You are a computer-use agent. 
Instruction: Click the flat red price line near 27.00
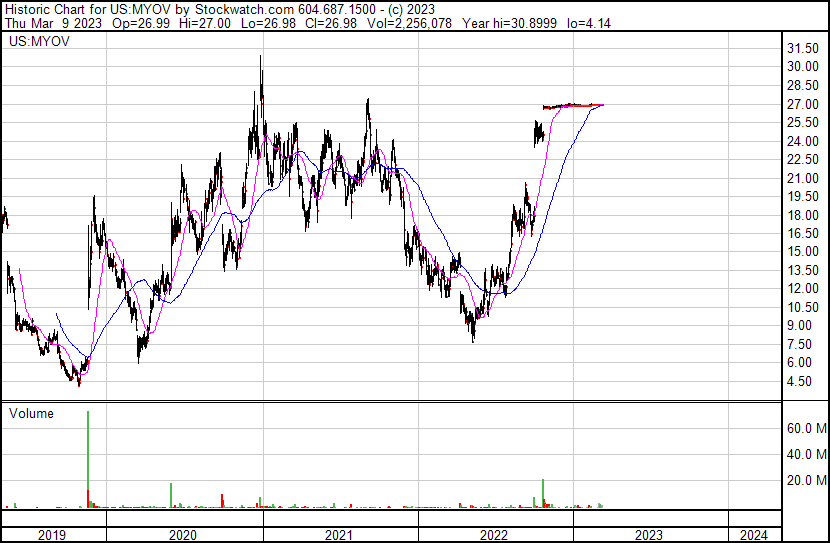click(572, 105)
